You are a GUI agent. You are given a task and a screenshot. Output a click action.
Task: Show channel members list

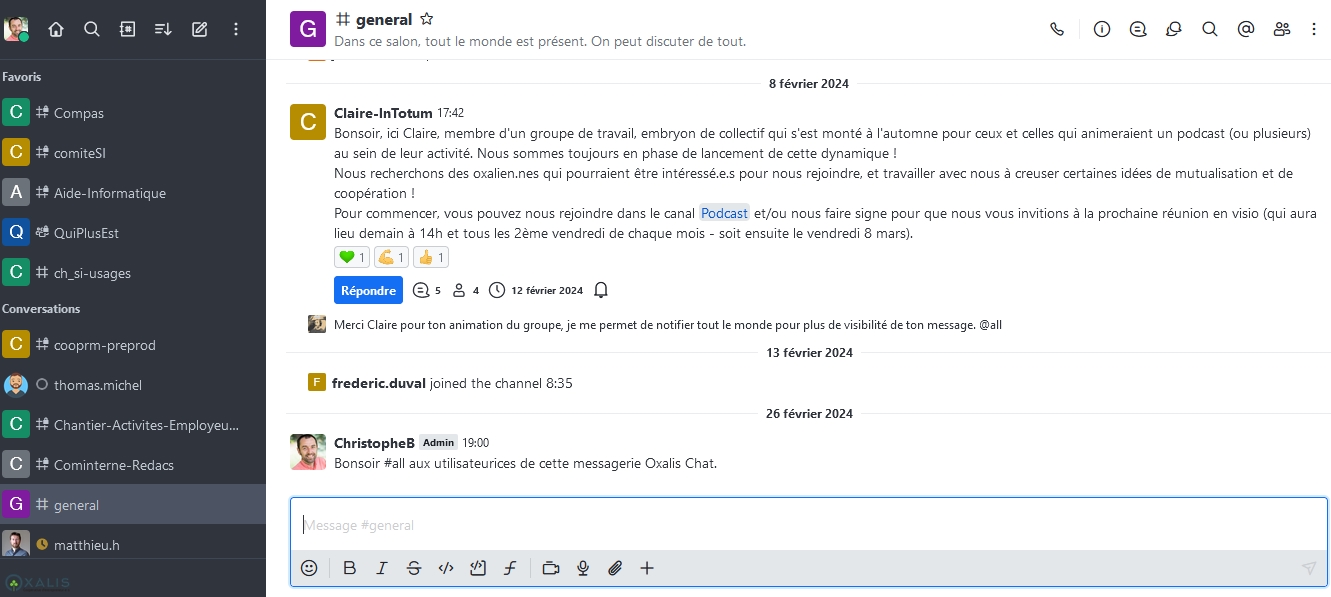point(1282,30)
